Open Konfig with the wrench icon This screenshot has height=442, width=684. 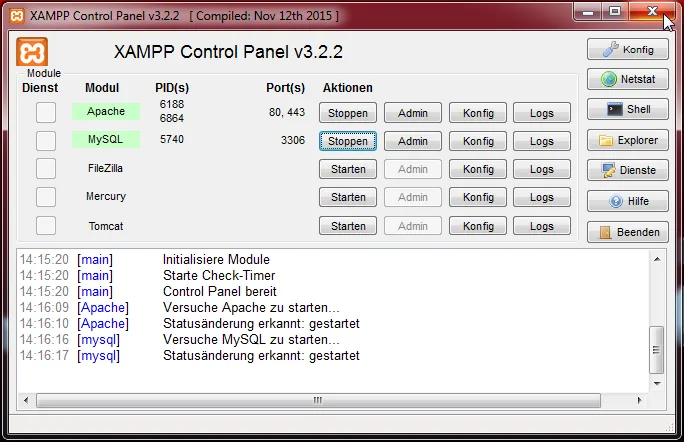(627, 49)
